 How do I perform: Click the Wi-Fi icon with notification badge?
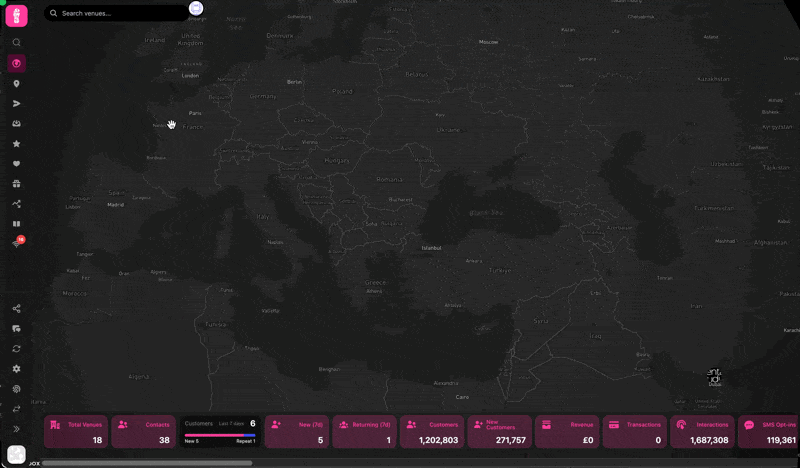(16, 243)
